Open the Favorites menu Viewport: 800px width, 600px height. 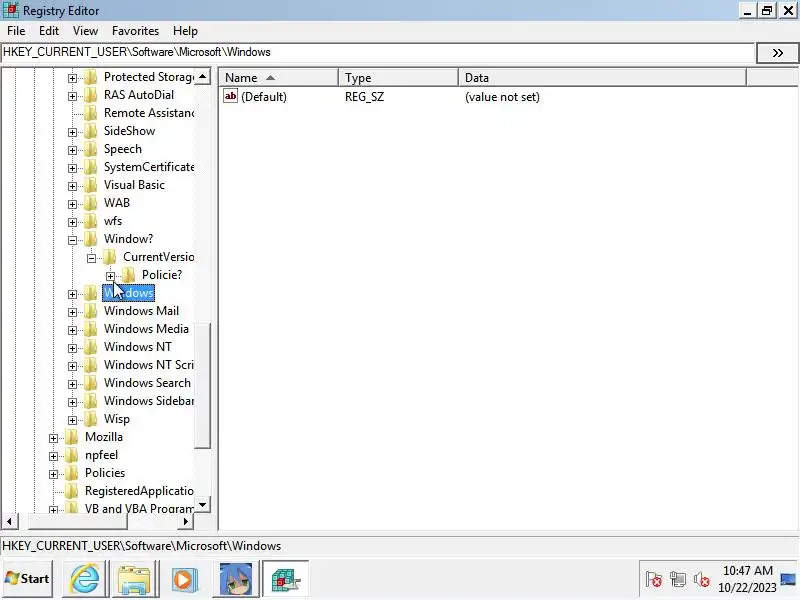pyautogui.click(x=135, y=31)
